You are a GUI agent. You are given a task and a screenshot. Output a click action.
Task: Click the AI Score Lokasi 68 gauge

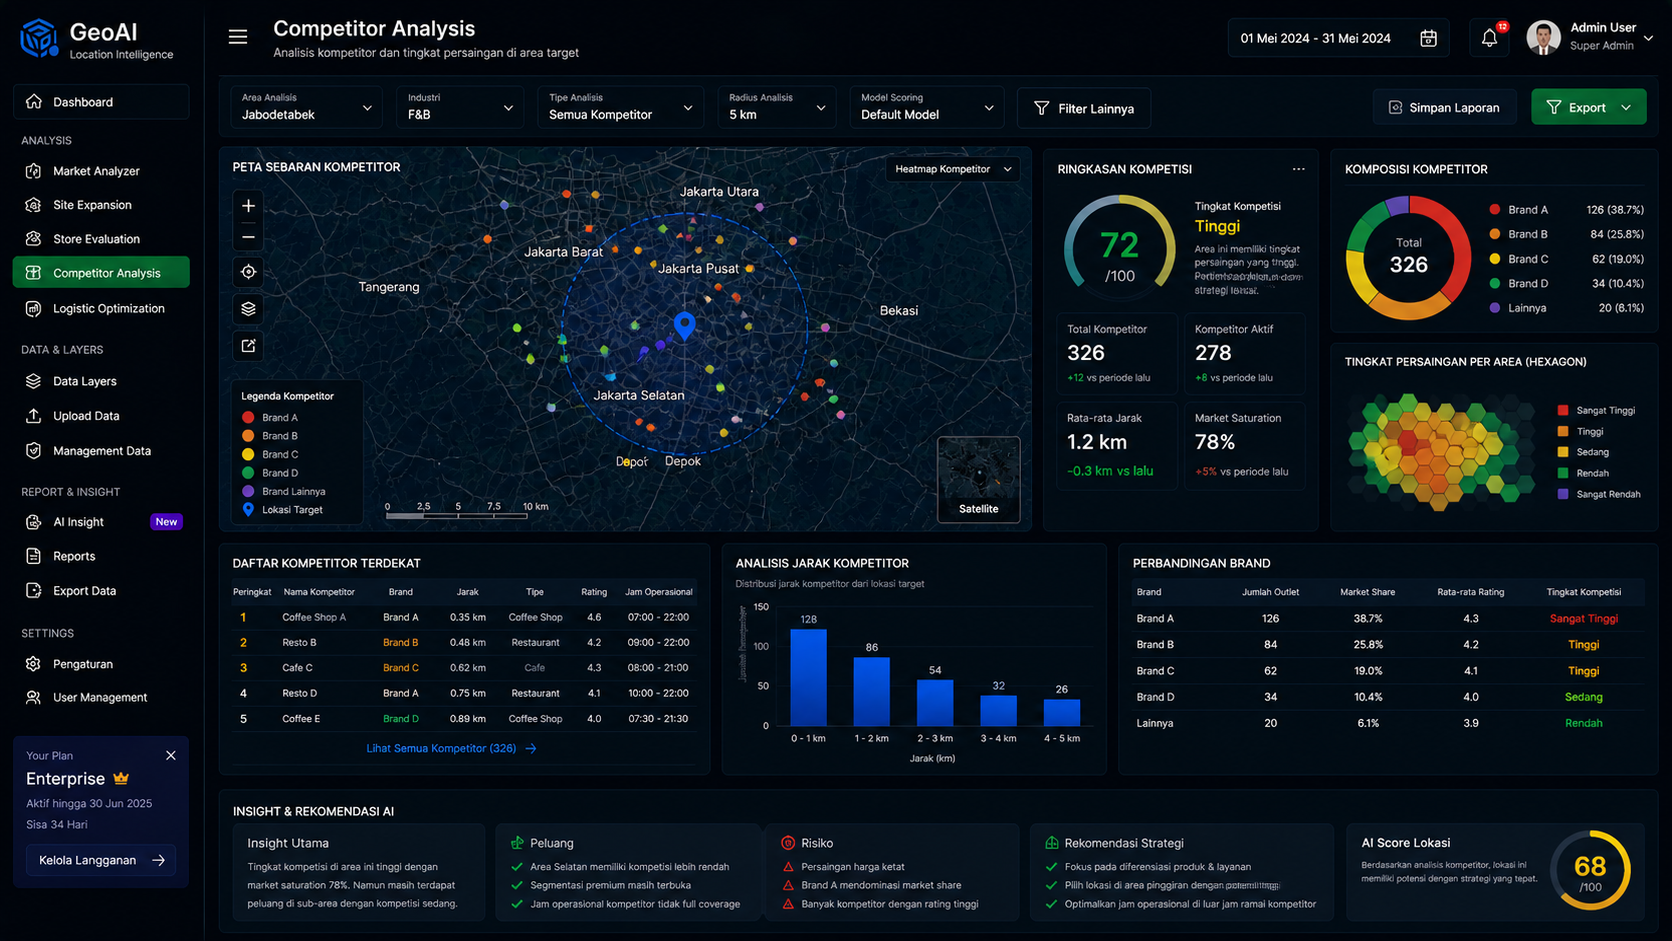coord(1590,870)
